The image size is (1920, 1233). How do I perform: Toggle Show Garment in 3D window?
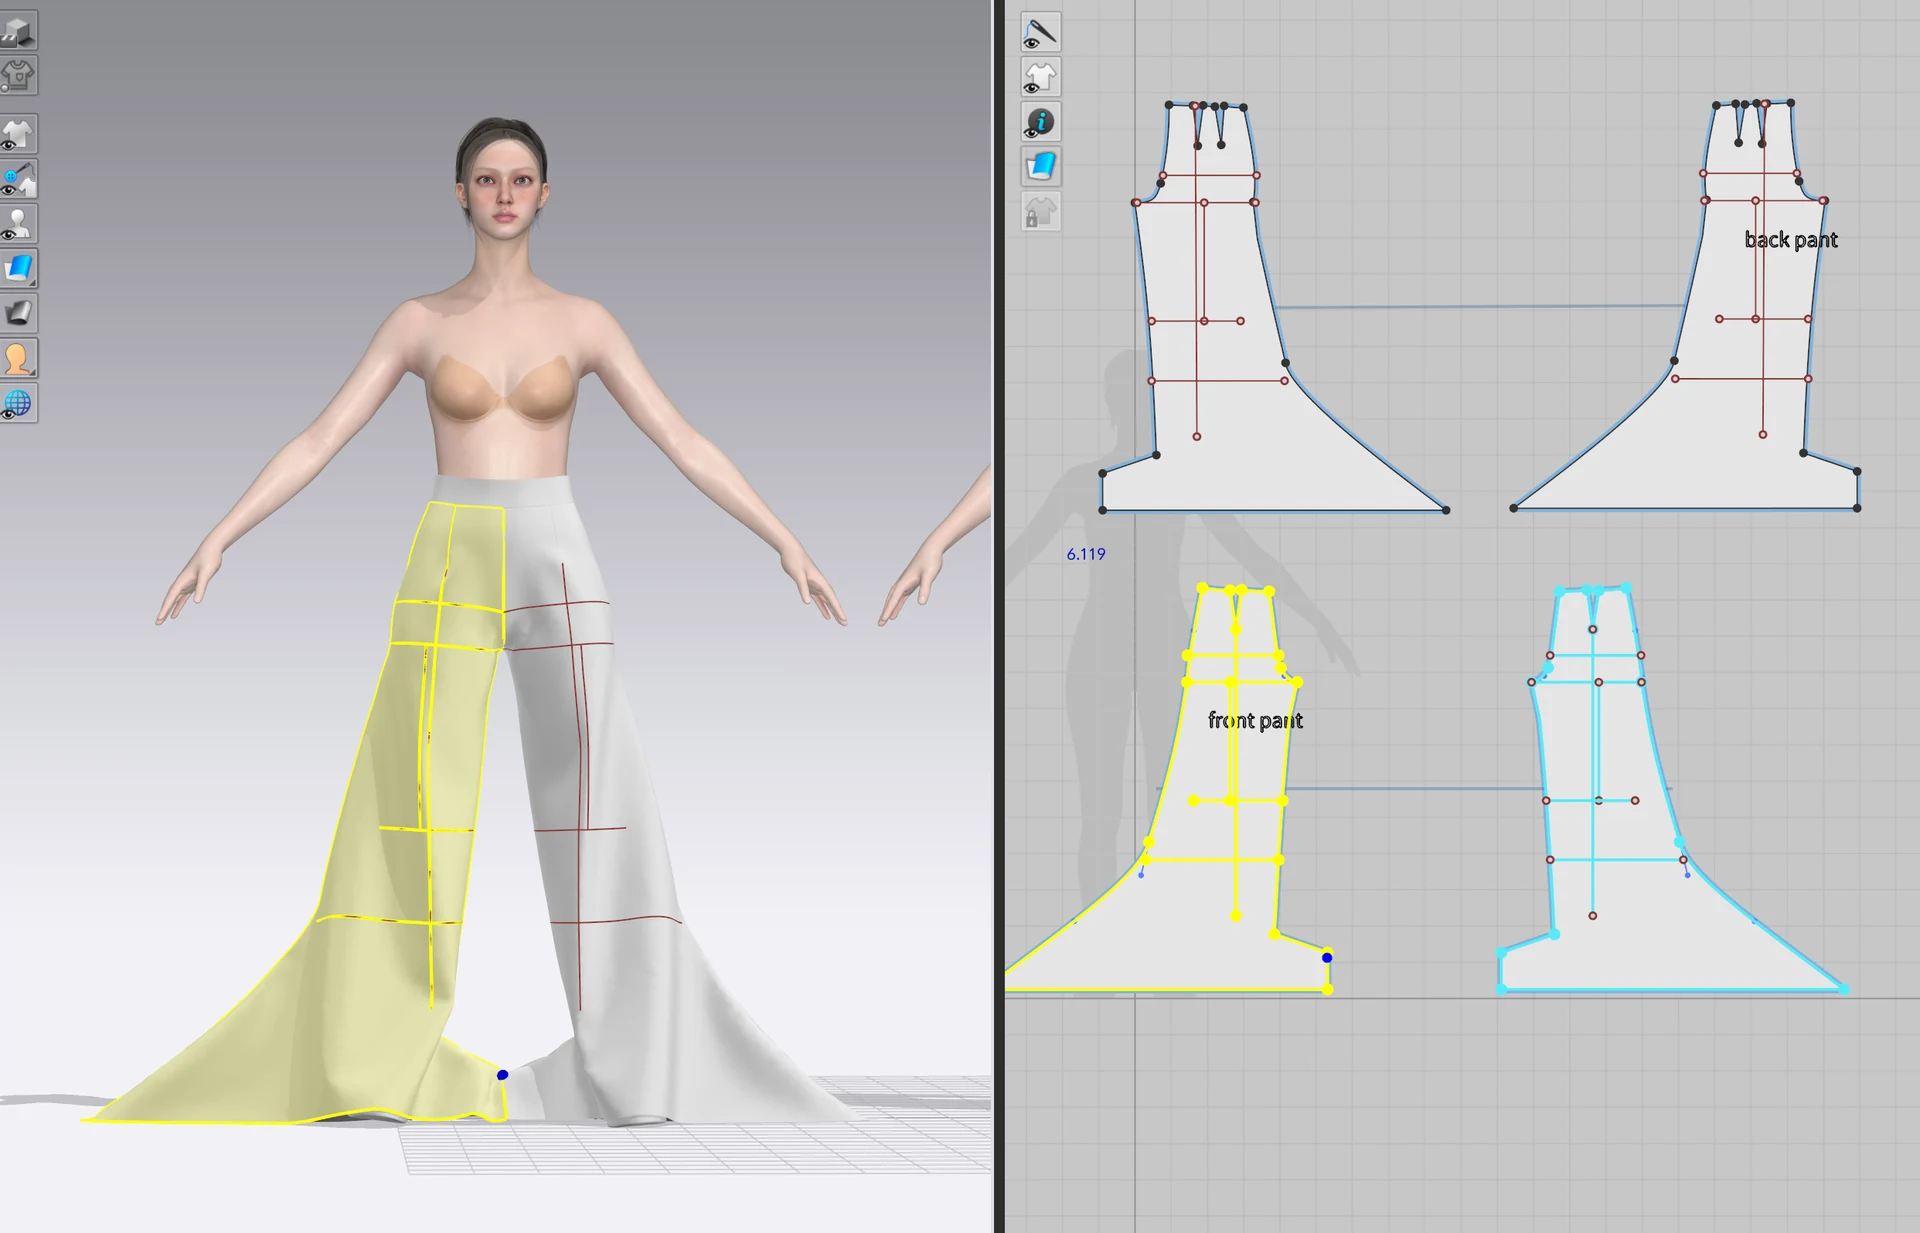[x=18, y=134]
